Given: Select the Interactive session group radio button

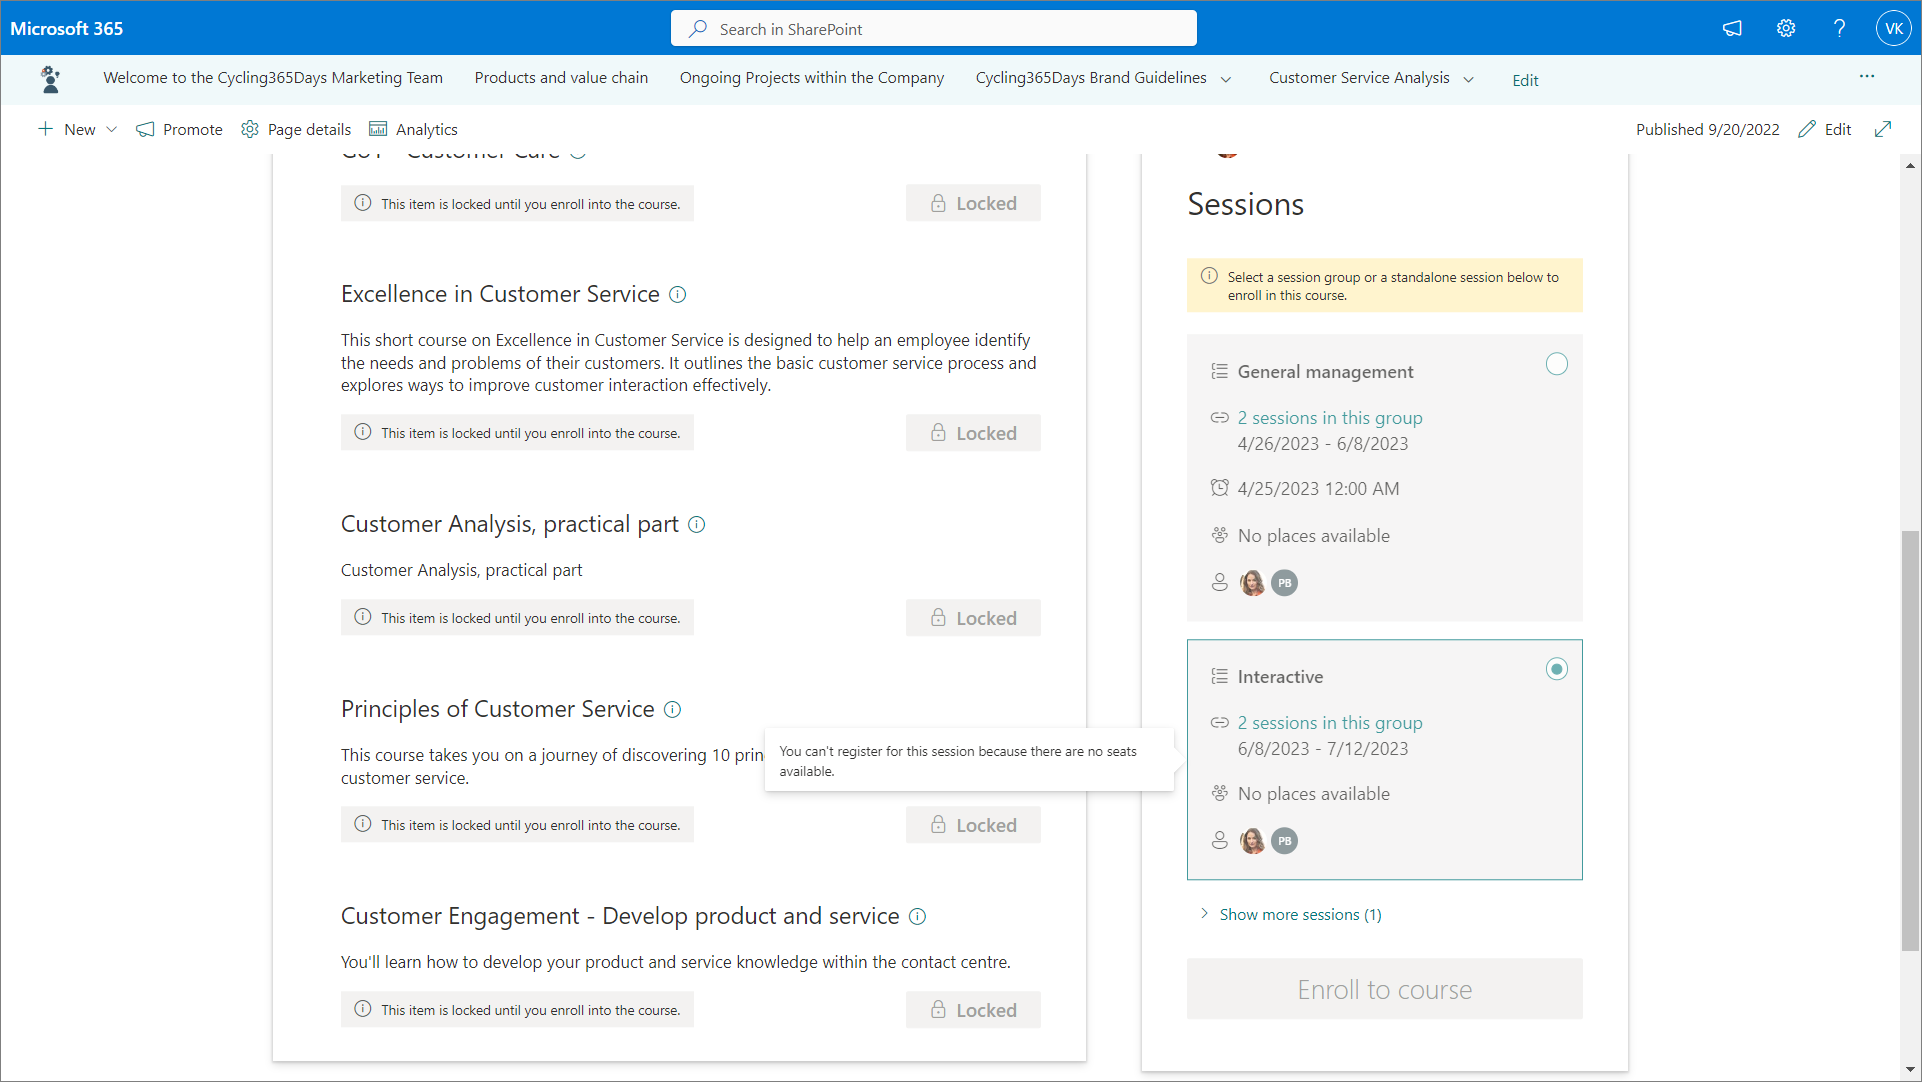Looking at the screenshot, I should (1556, 669).
